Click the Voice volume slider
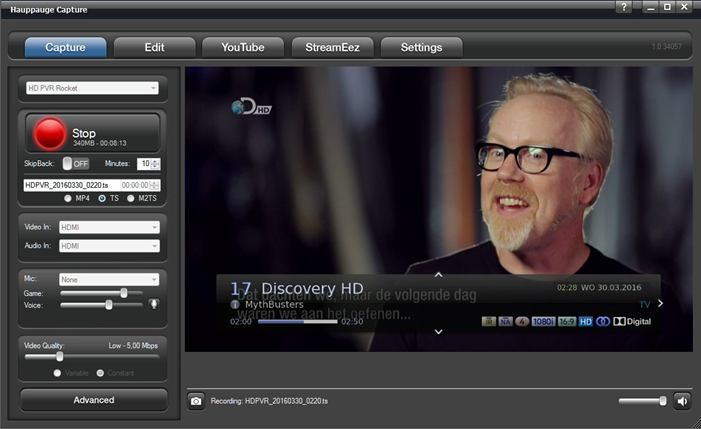Image resolution: width=701 pixels, height=429 pixels. pos(101,305)
